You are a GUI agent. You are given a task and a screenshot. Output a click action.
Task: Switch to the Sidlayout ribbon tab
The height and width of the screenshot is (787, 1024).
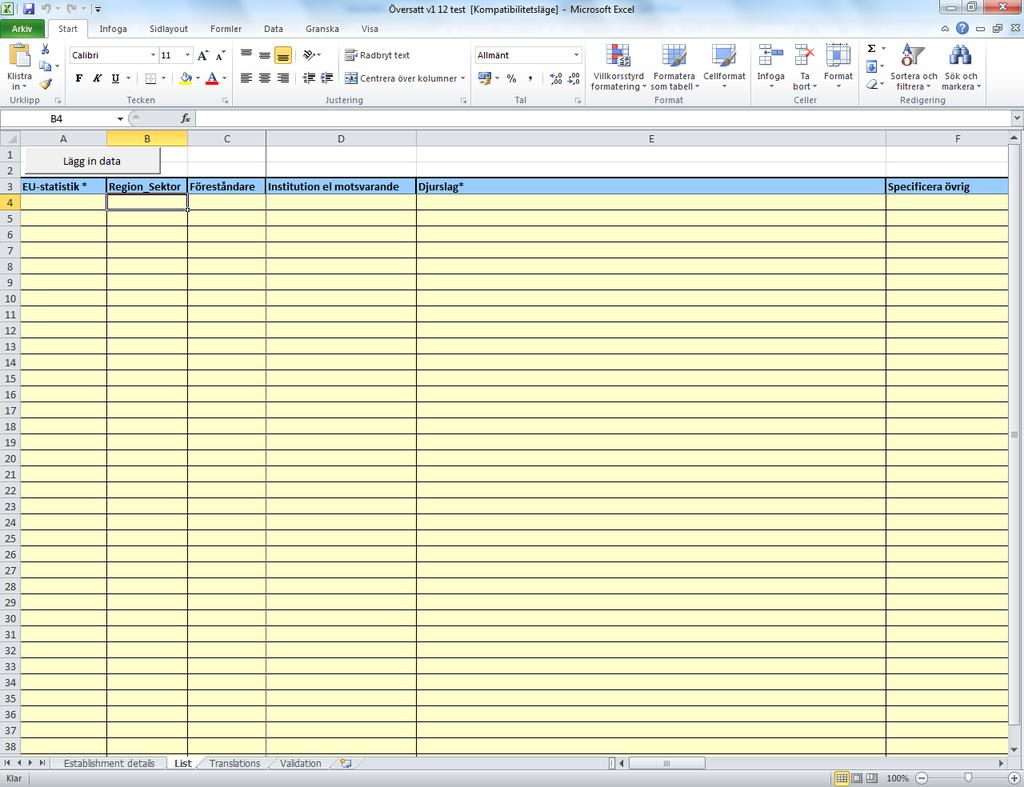pos(168,29)
